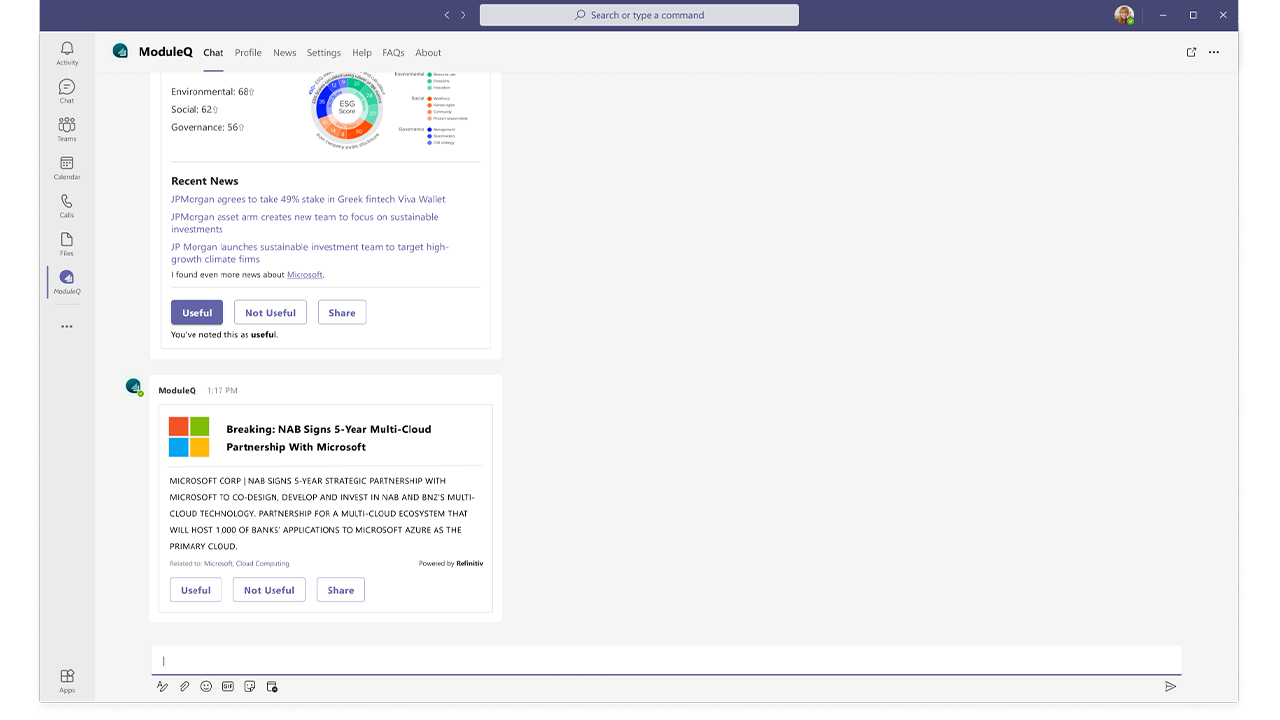Open the JPMorgan asset arm sustainable investments link

point(305,223)
